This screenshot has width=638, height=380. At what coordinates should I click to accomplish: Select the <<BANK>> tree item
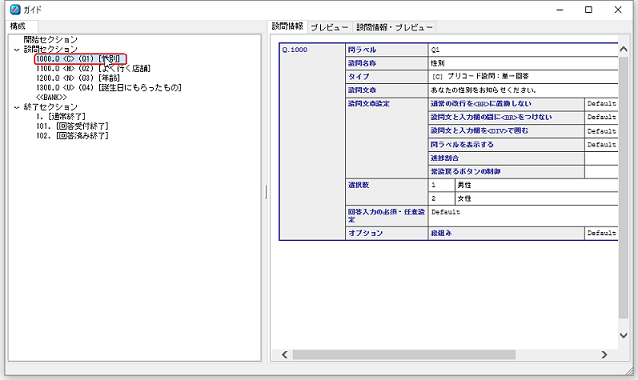[51, 97]
